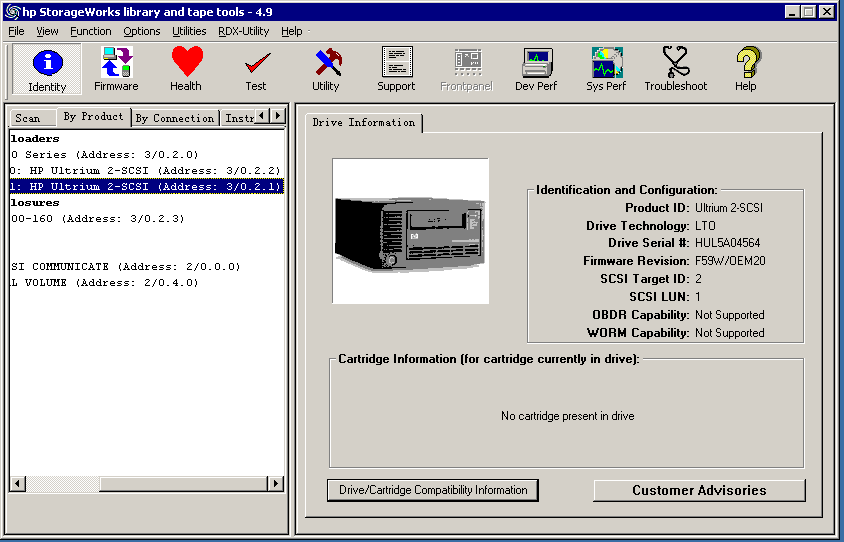Viewport: 844px width, 542px height.
Task: Click the Drive Technology value LTO
Action: click(x=705, y=226)
